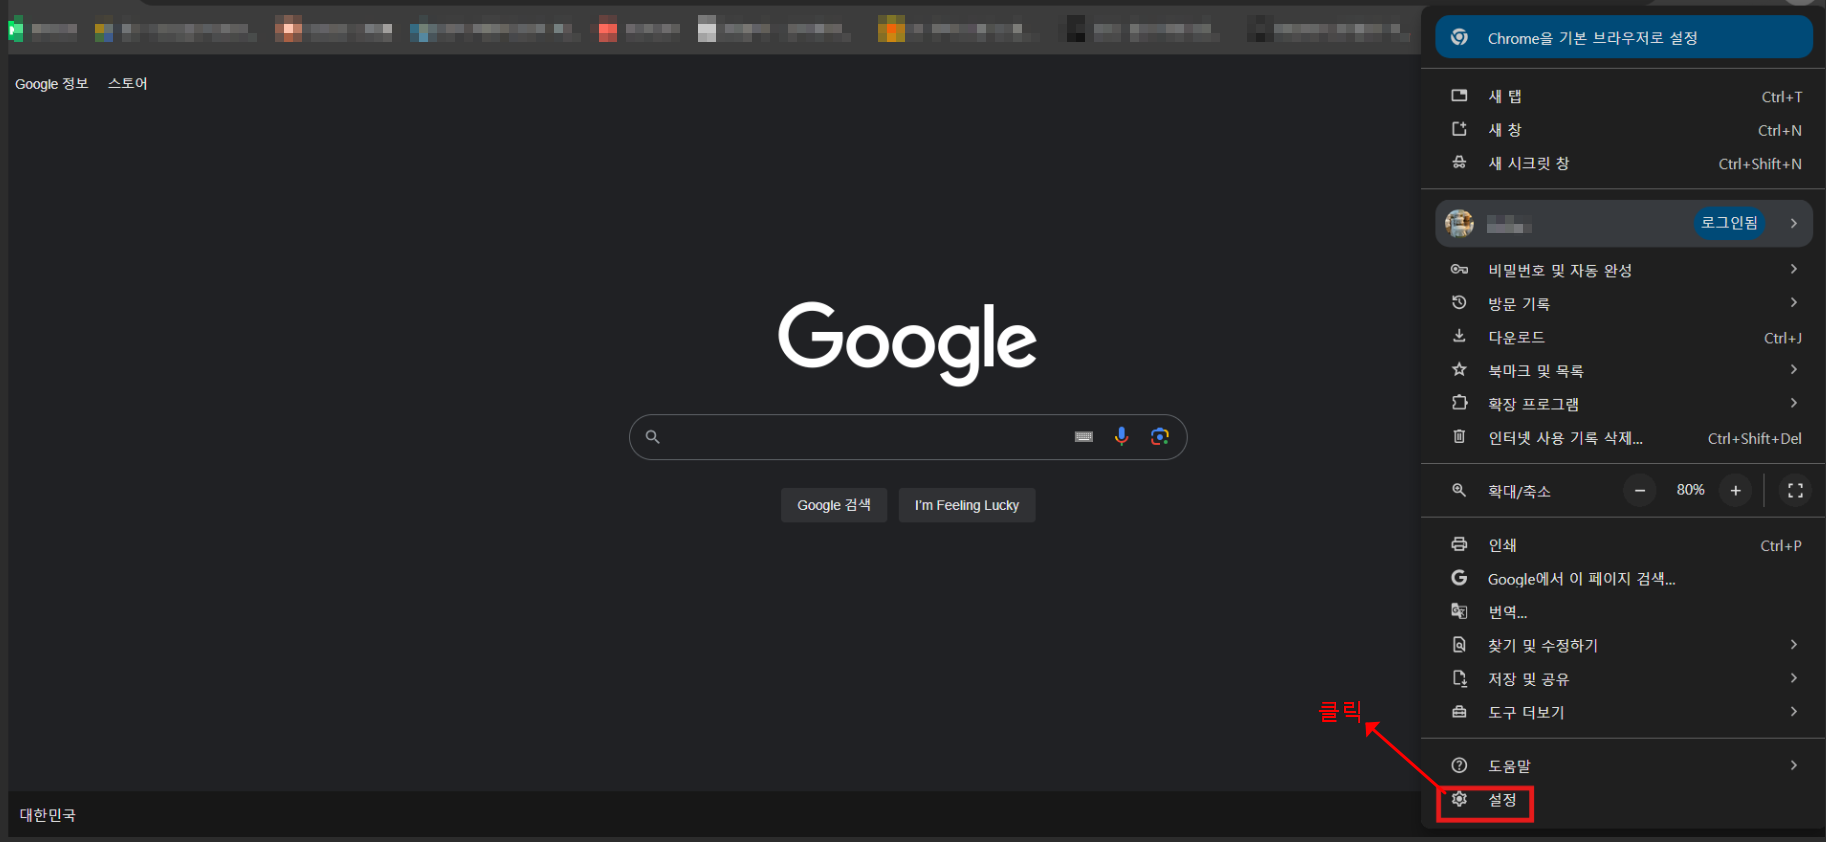Open the on-screen keyboard icon in search box
The height and width of the screenshot is (842, 1826).
1083,436
